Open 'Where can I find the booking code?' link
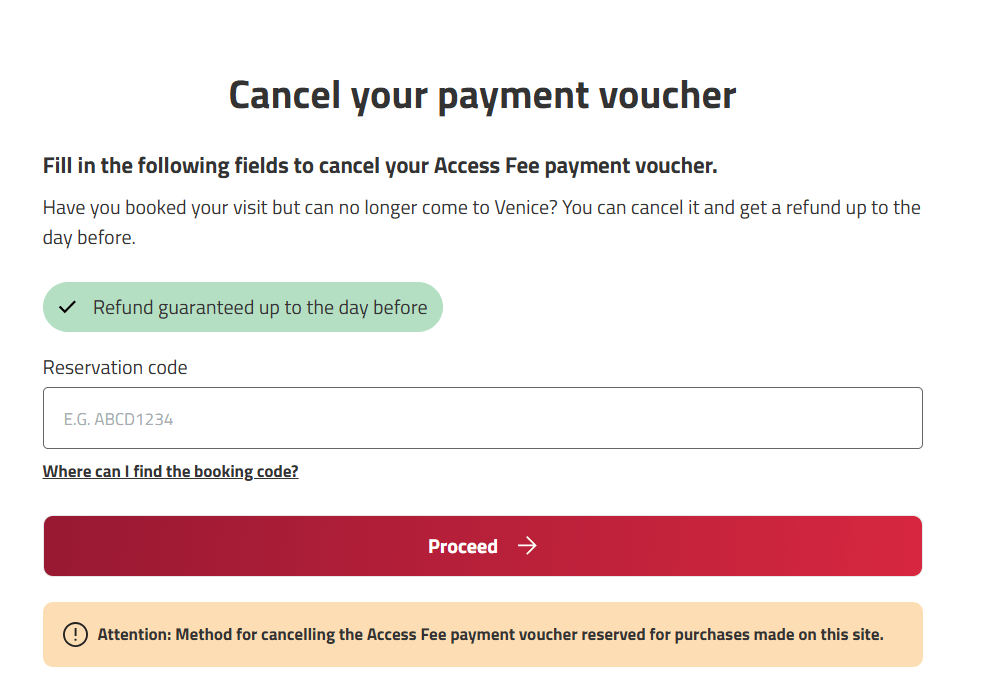Screen dimensions: 1000x676 170,471
